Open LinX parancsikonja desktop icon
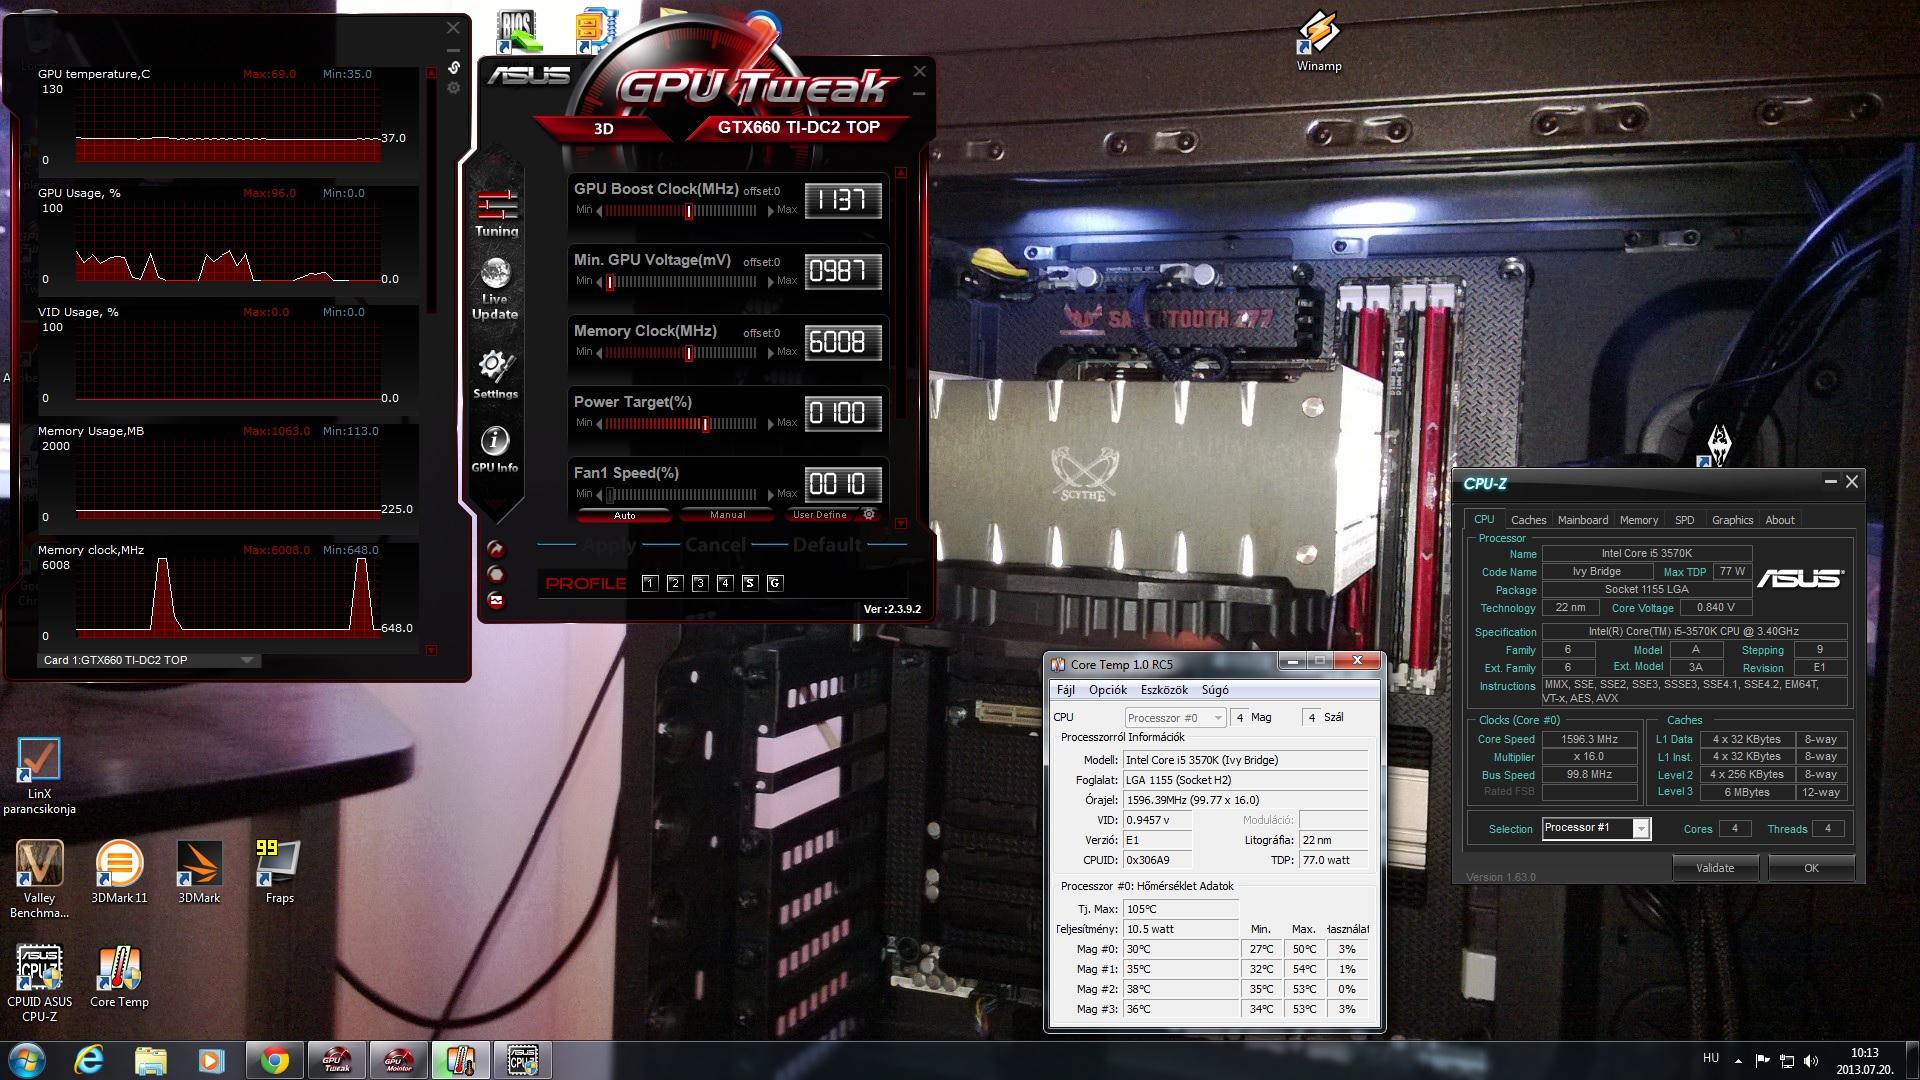 [x=39, y=777]
